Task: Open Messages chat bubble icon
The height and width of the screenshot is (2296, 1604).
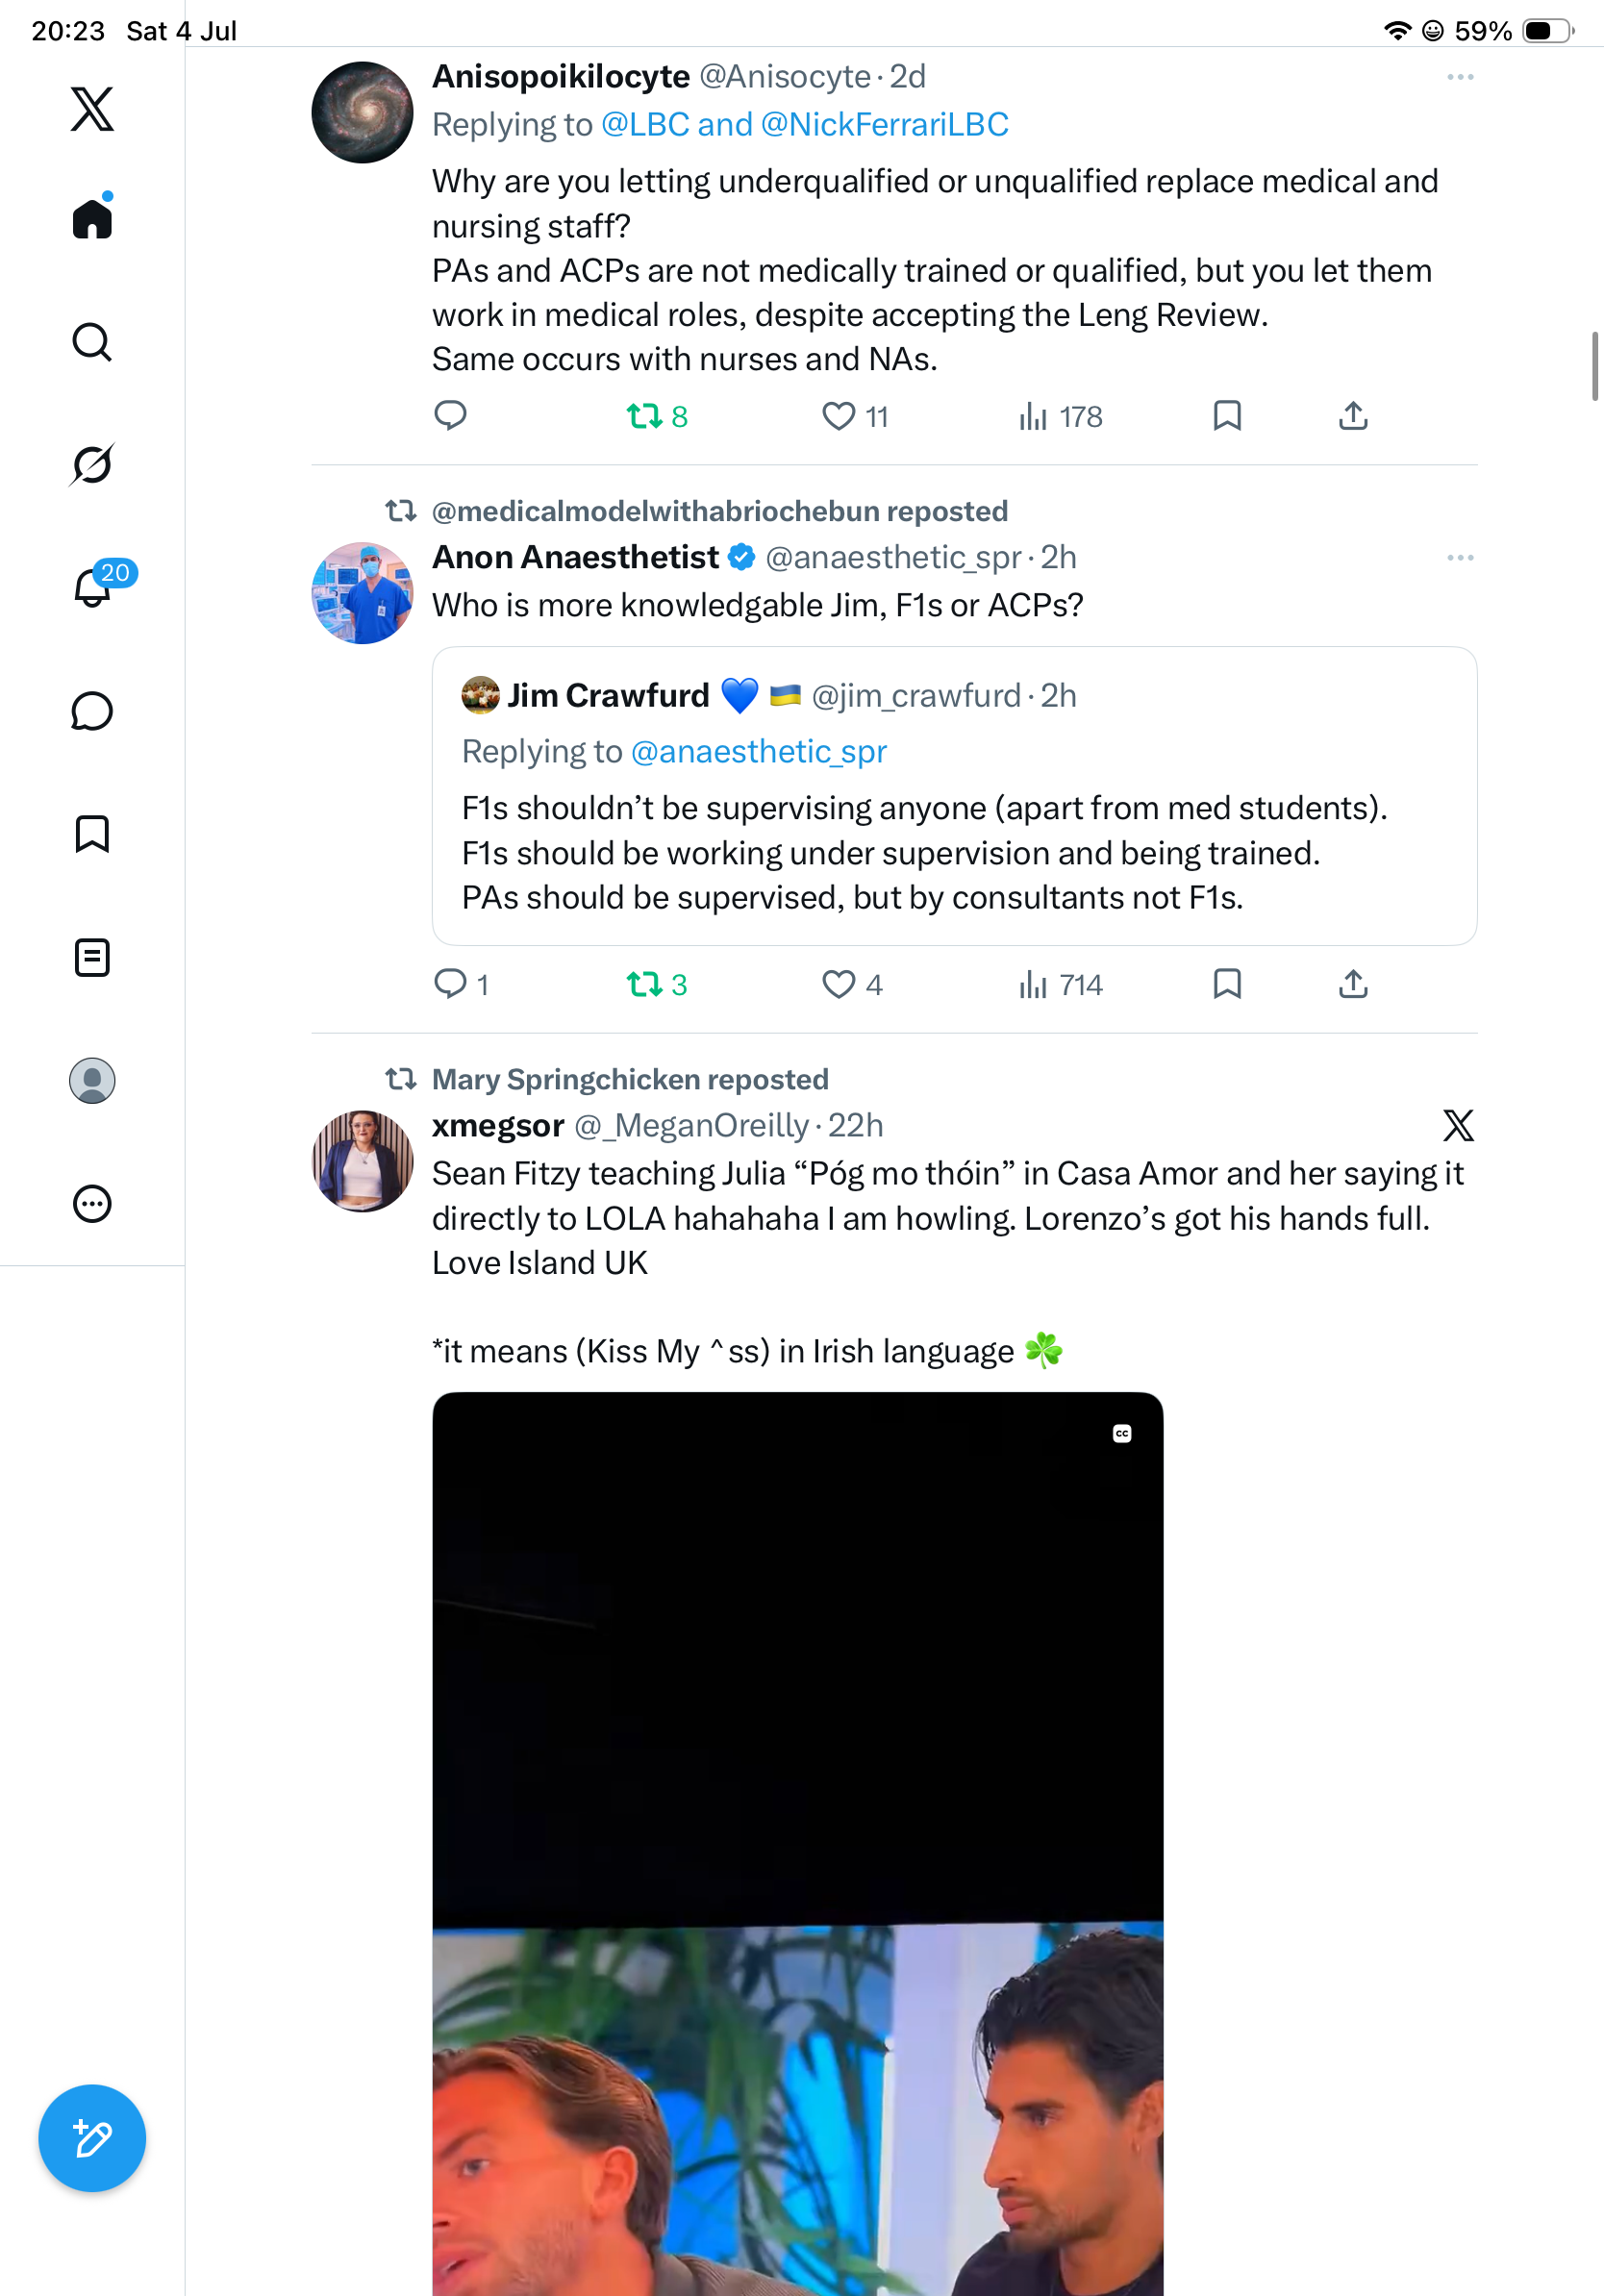Action: click(x=92, y=711)
